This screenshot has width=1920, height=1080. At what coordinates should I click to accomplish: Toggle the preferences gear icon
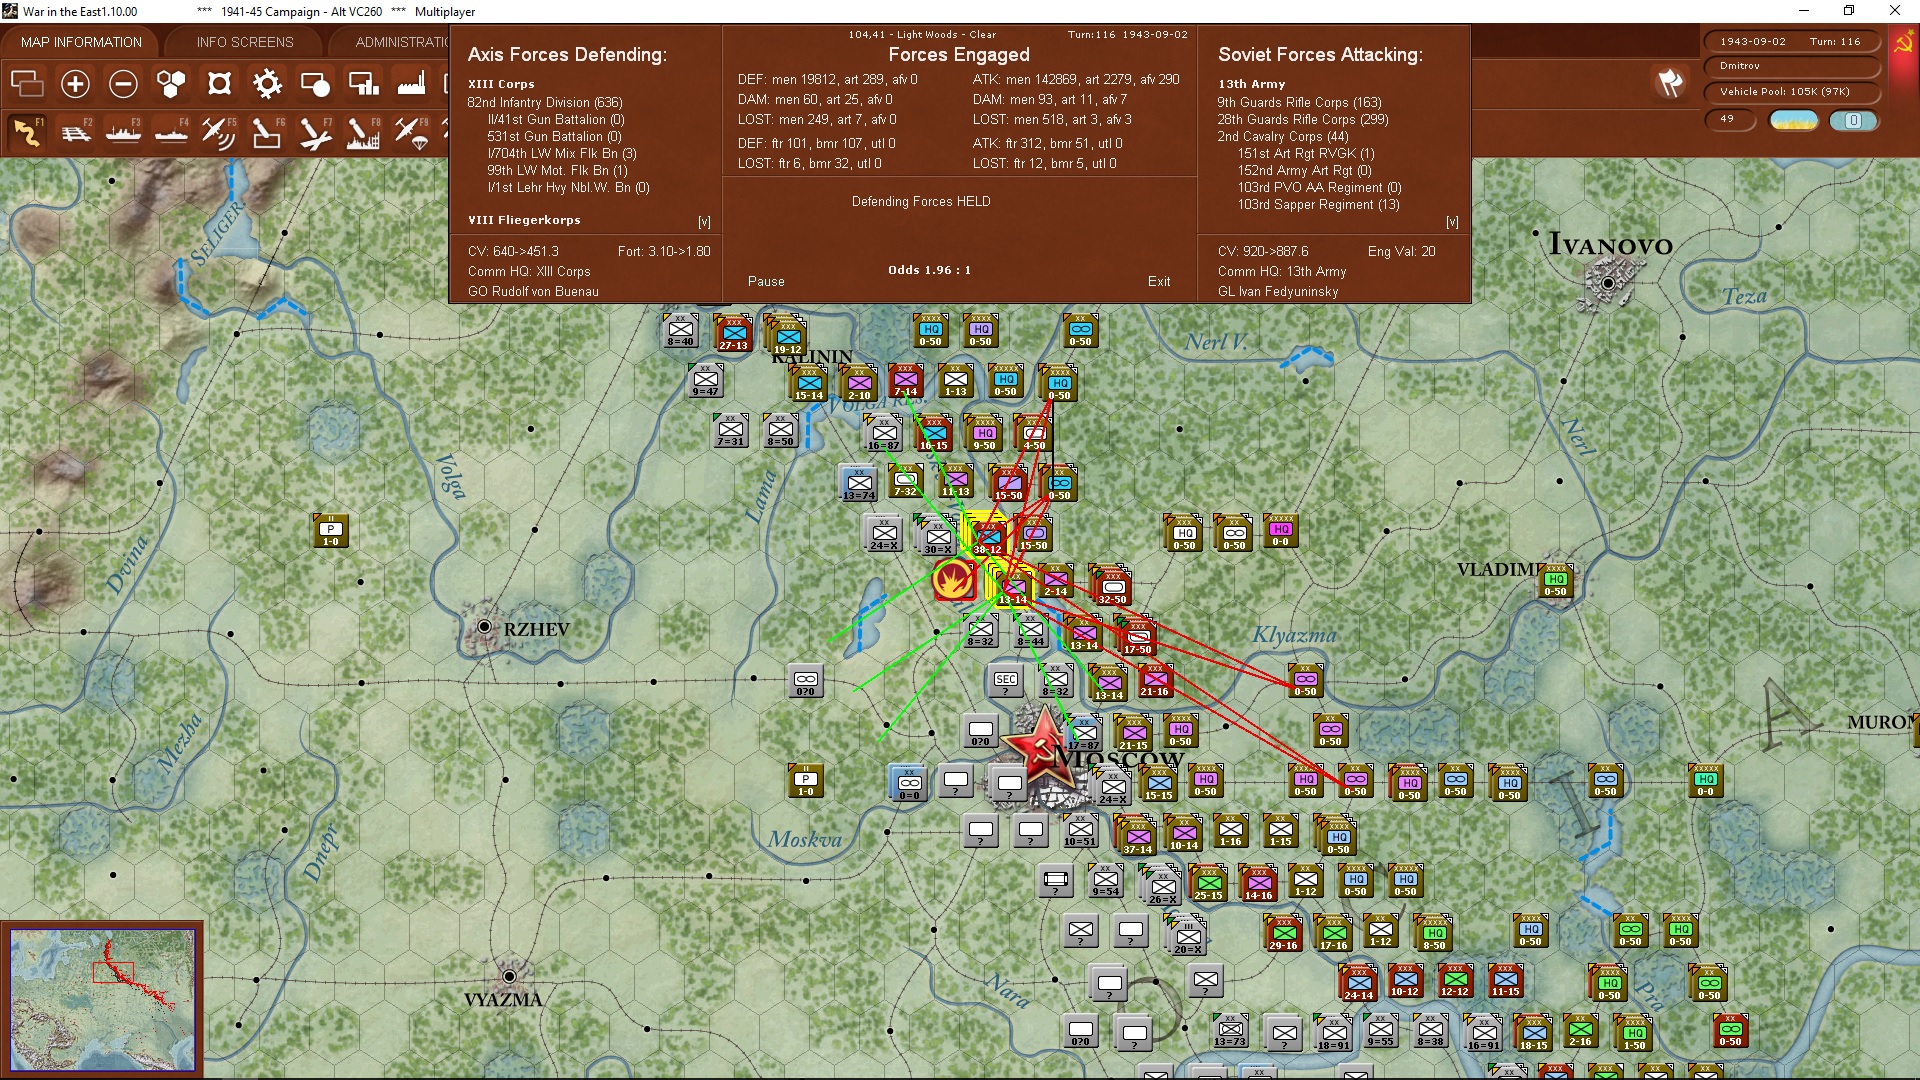tap(267, 84)
